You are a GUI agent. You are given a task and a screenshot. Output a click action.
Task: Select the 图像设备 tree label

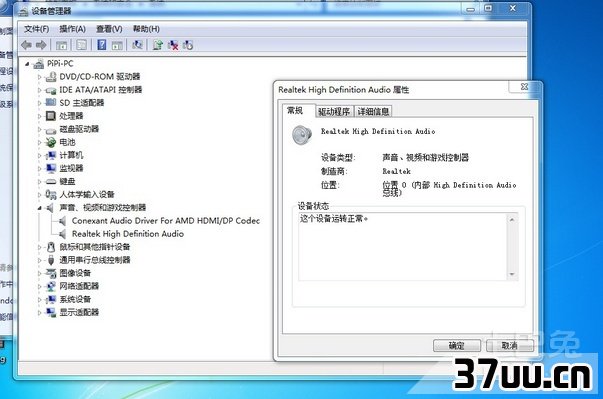click(x=75, y=273)
